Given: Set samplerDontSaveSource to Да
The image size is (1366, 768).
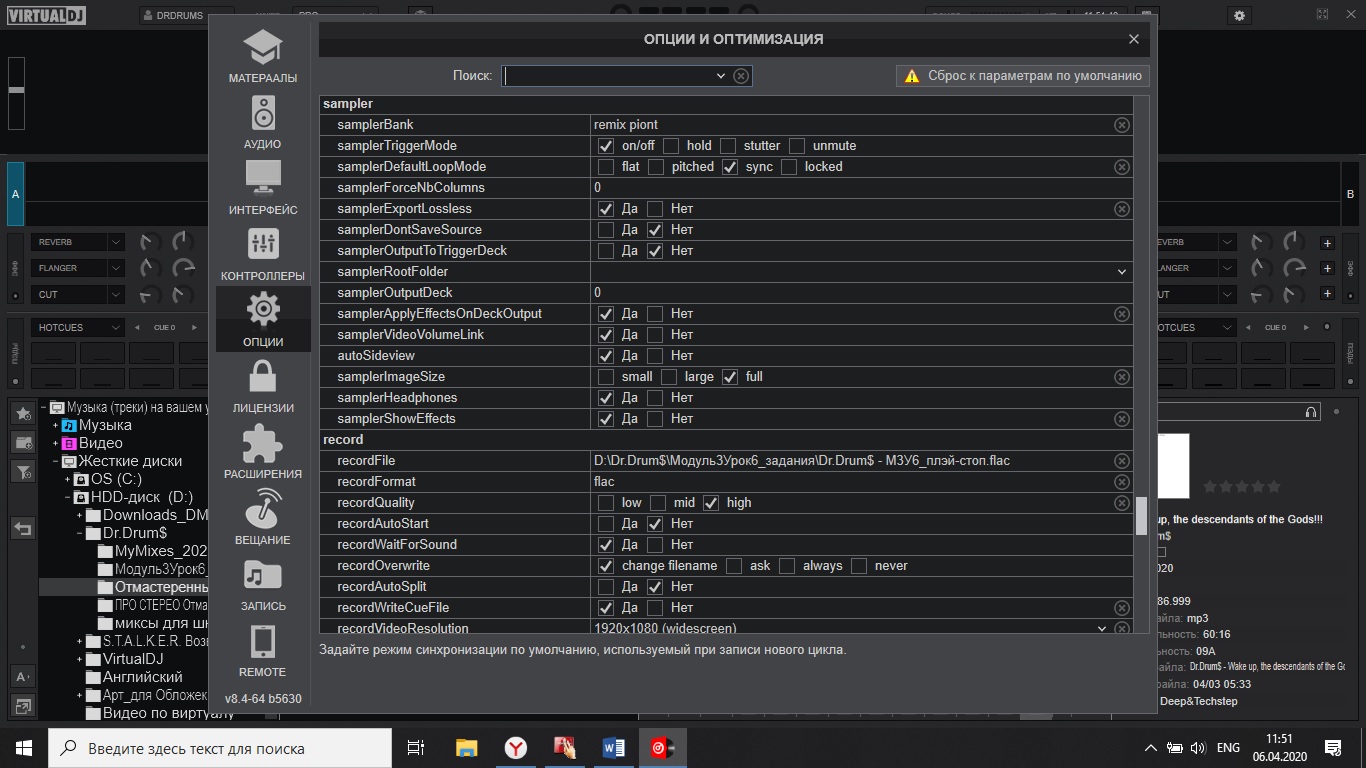Looking at the screenshot, I should pos(606,230).
